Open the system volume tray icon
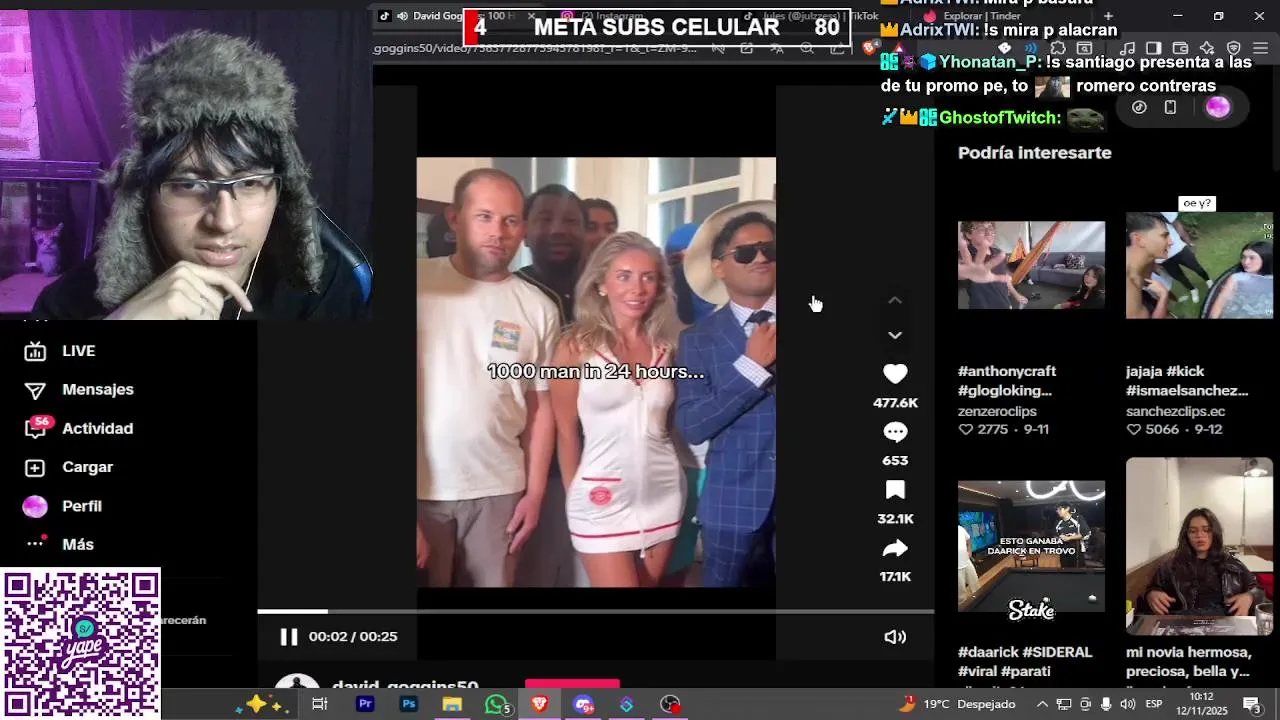 point(1128,704)
